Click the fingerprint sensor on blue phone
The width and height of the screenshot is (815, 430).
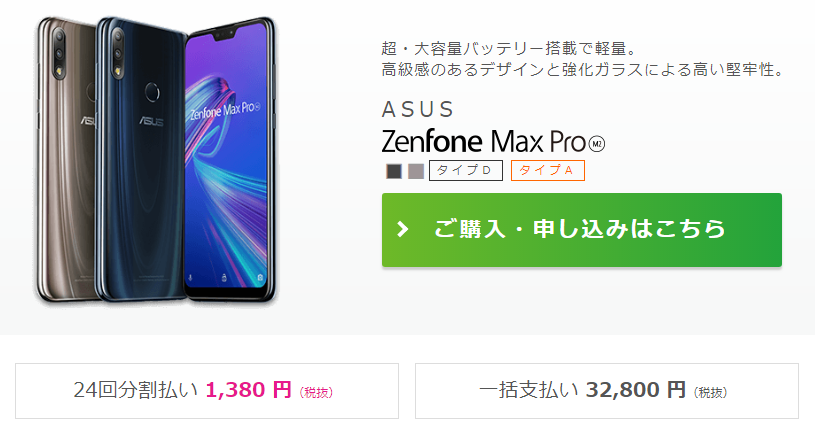[x=152, y=92]
